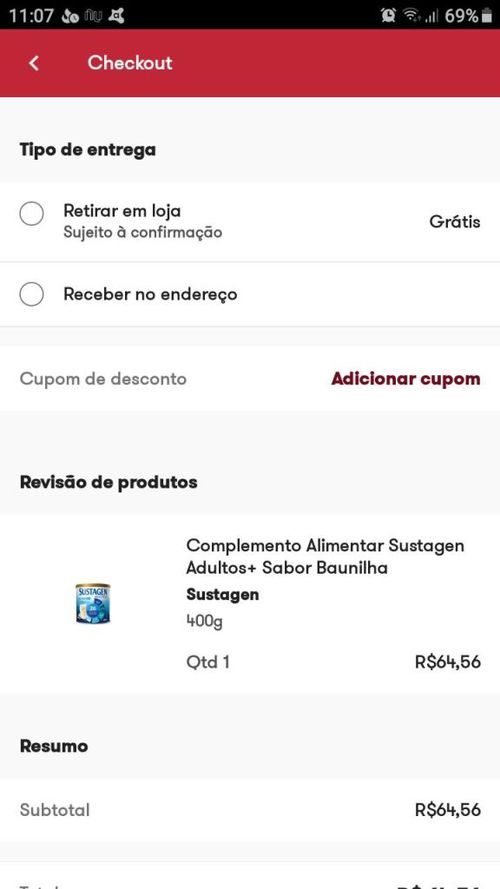The height and width of the screenshot is (889, 500).
Task: Tap the Qtd 1 quantity label
Action: pyautogui.click(x=207, y=662)
